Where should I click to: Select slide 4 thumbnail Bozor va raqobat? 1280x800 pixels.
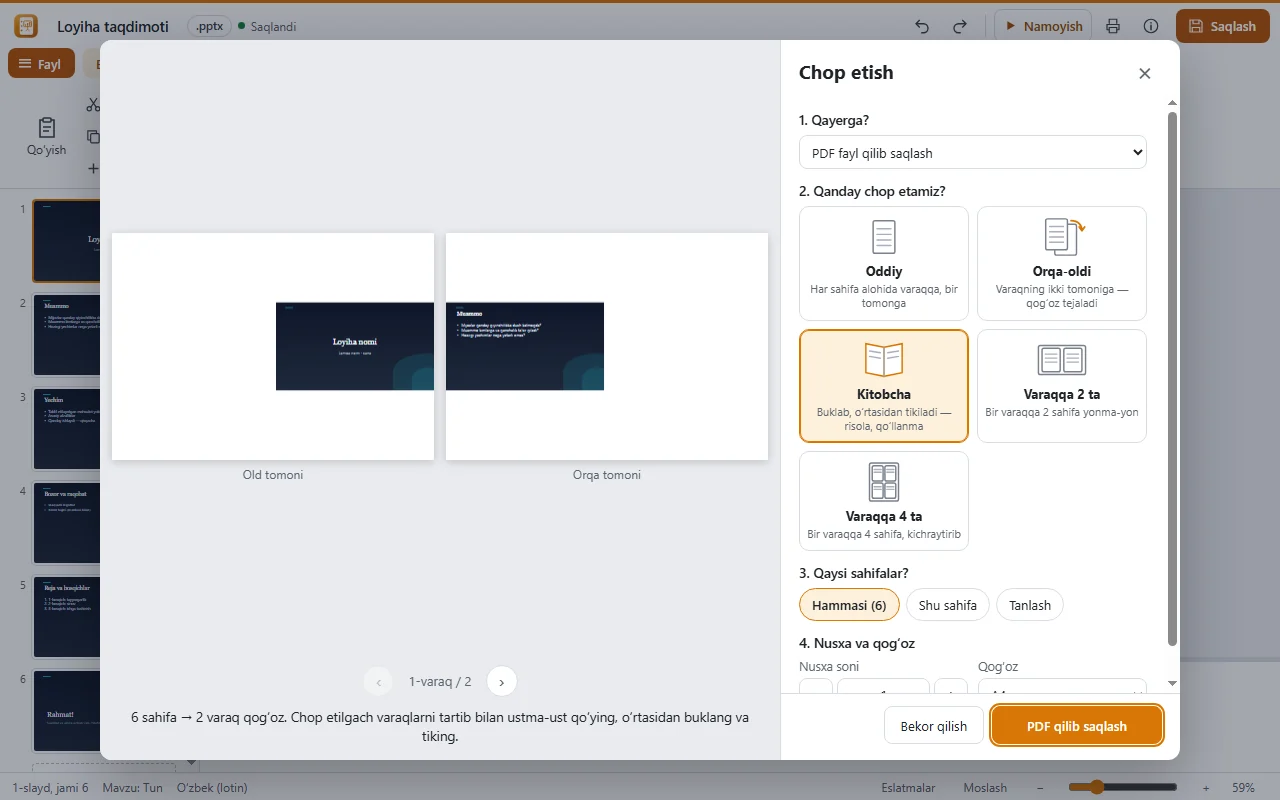pyautogui.click(x=66, y=523)
